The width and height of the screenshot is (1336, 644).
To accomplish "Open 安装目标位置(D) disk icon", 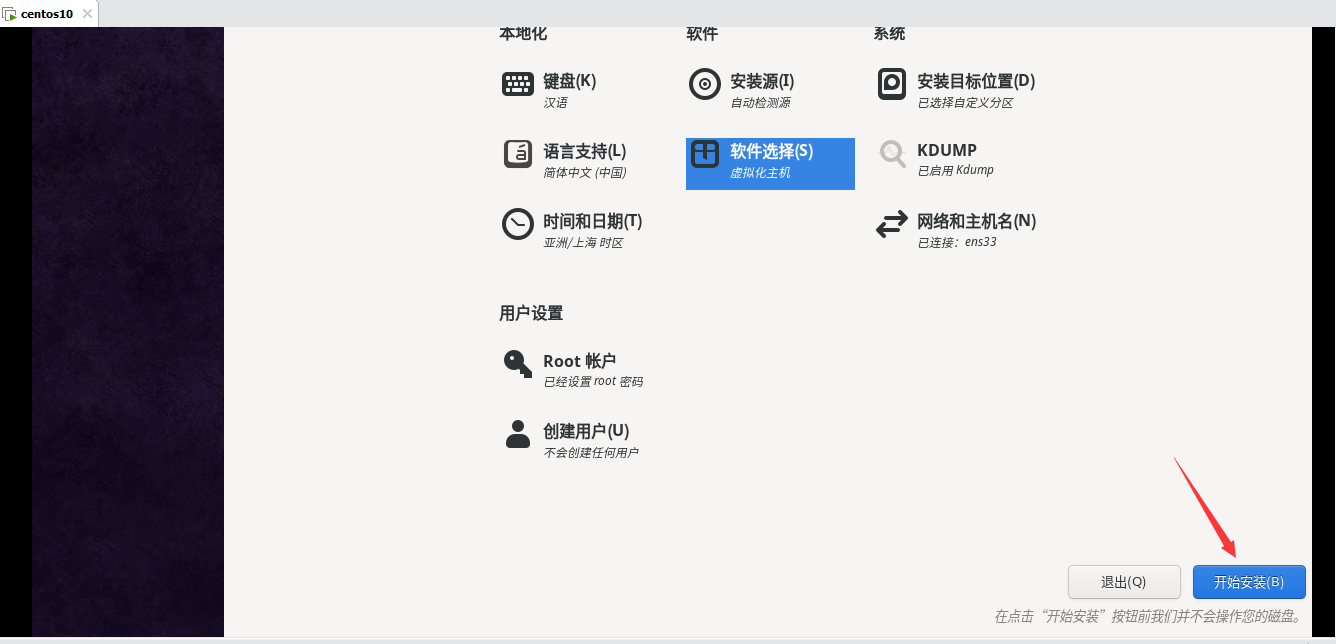I will pyautogui.click(x=891, y=84).
